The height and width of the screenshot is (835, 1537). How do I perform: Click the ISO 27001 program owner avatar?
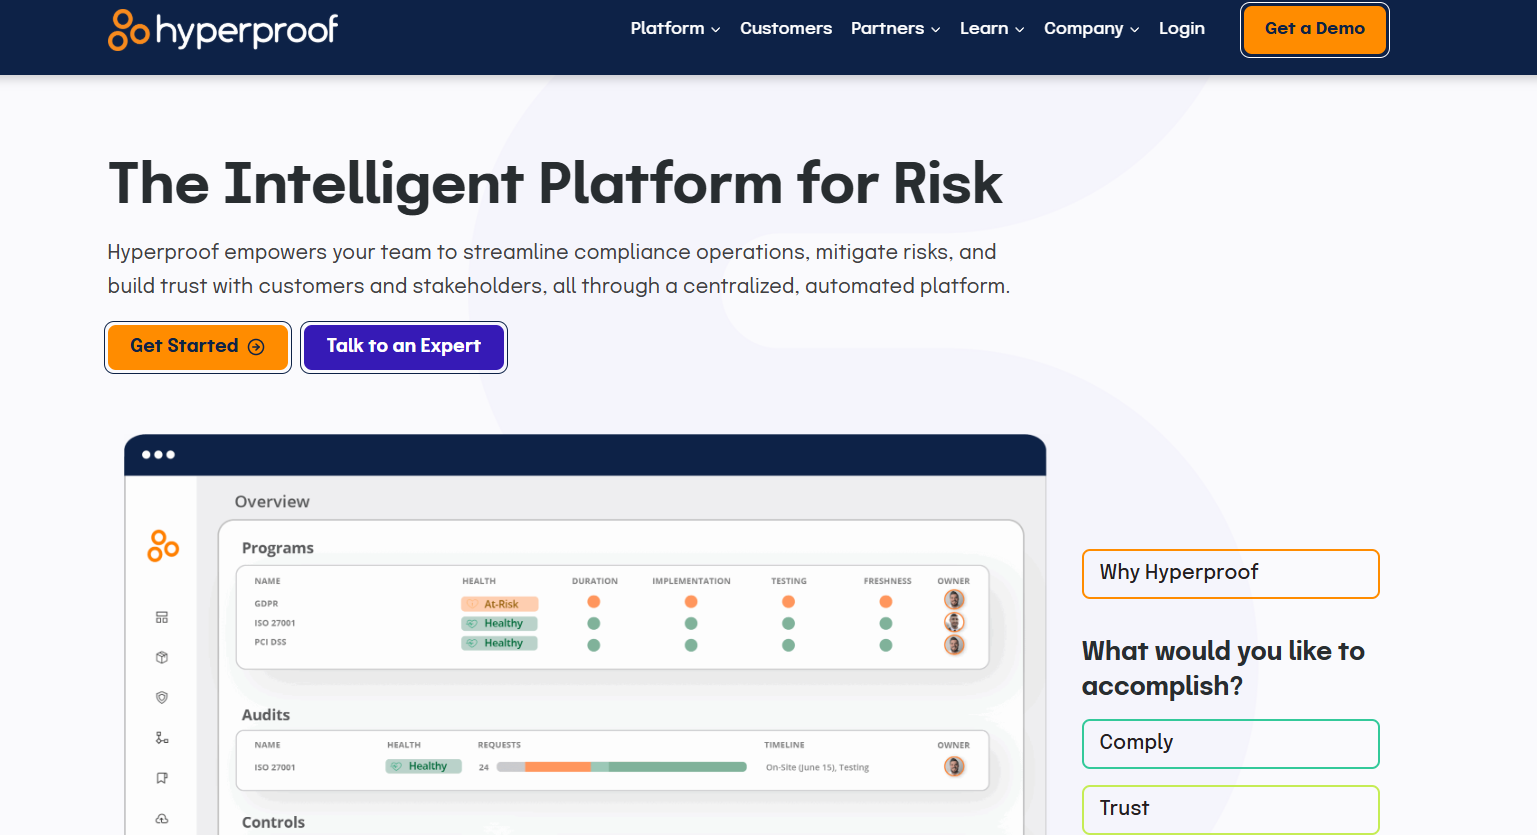954,622
